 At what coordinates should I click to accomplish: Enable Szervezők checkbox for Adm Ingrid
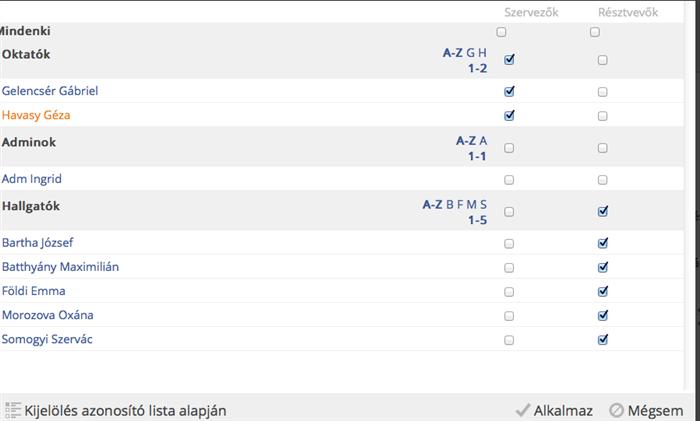[509, 180]
